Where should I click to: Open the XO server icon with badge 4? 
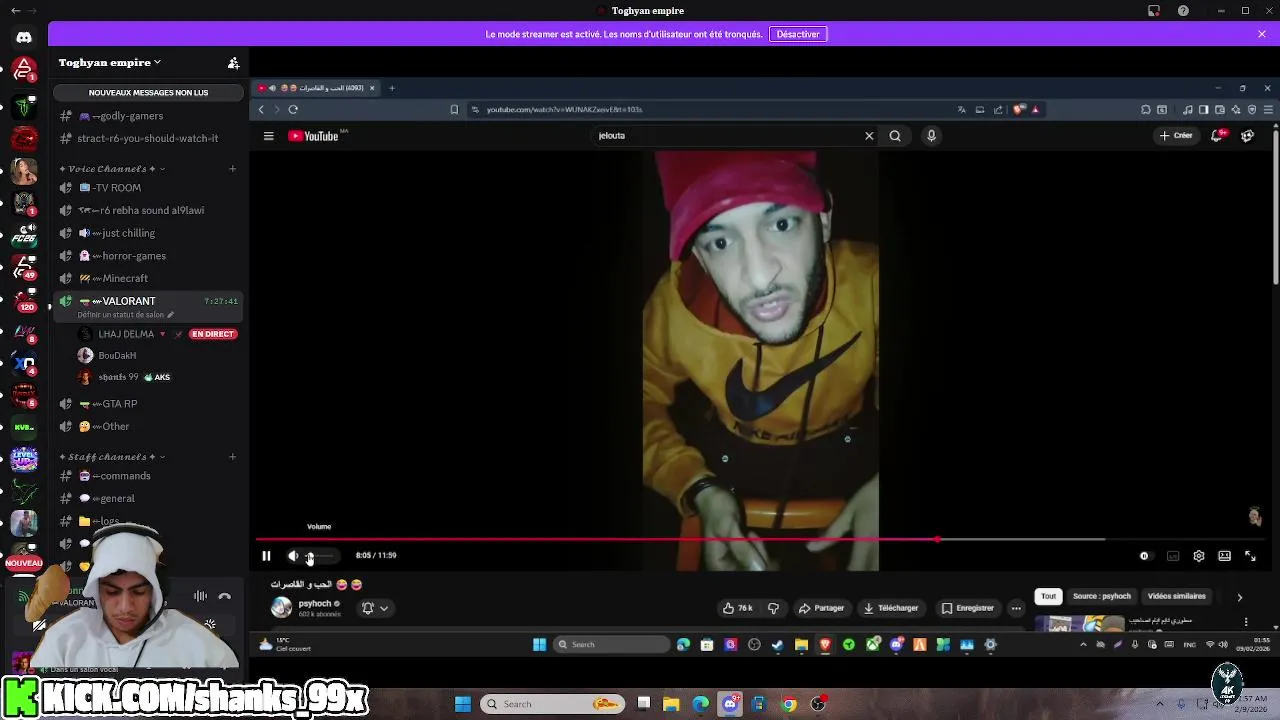tap(24, 363)
